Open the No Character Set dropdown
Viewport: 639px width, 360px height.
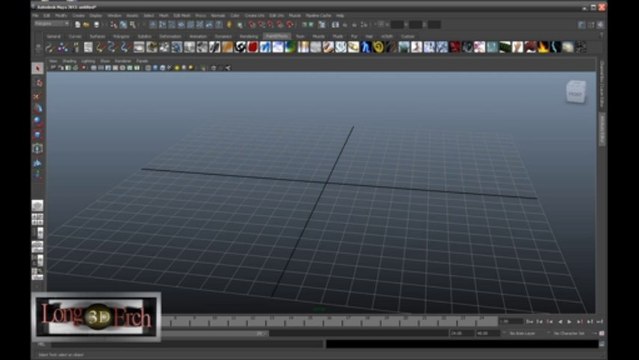(x=570, y=333)
